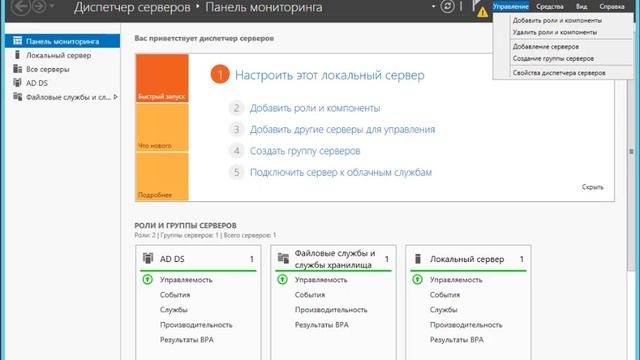Click the forward navigation arrow
The height and width of the screenshot is (360, 640).
coord(39,6)
